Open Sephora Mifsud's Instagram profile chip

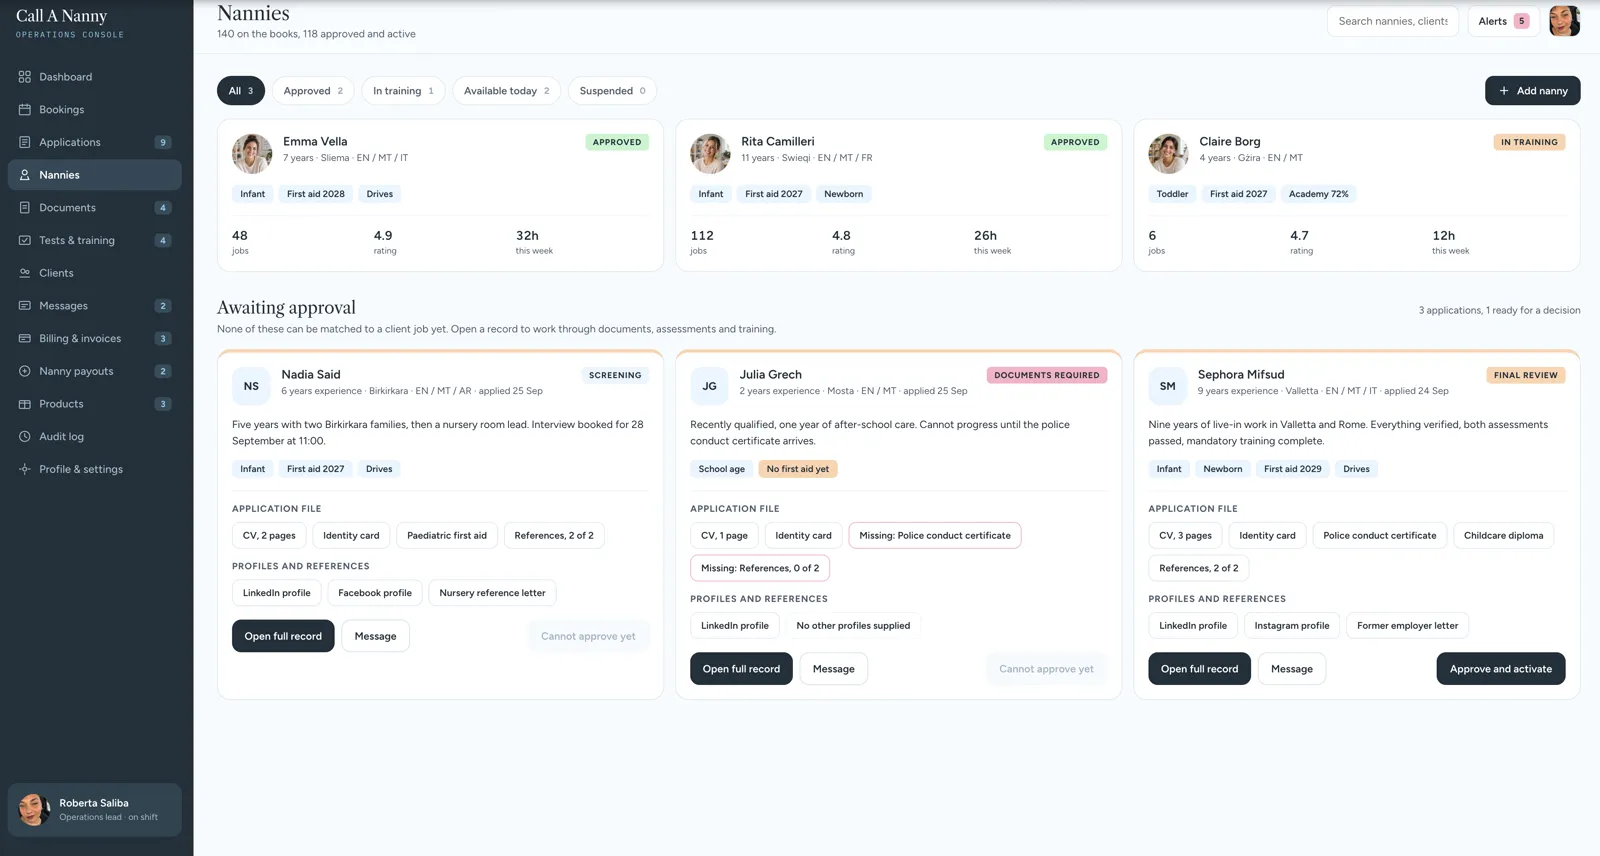[1292, 626]
